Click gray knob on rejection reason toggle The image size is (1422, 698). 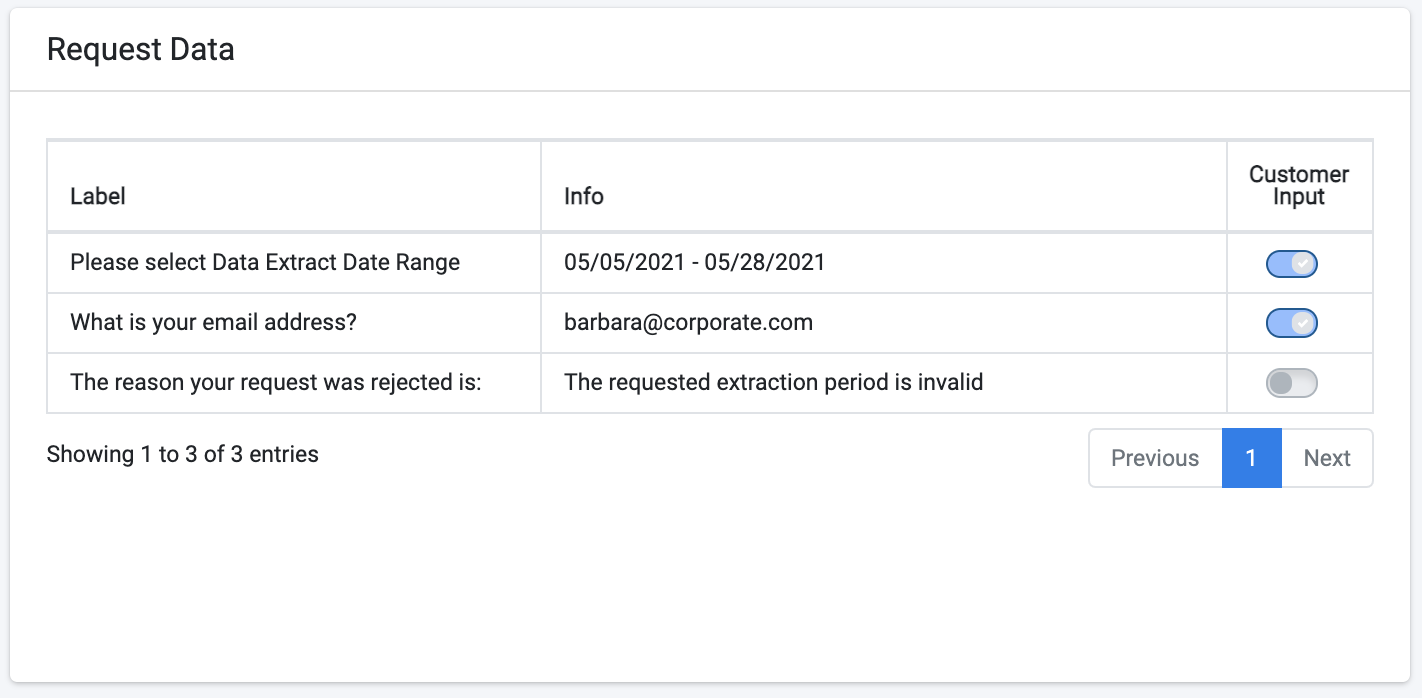tap(1281, 383)
